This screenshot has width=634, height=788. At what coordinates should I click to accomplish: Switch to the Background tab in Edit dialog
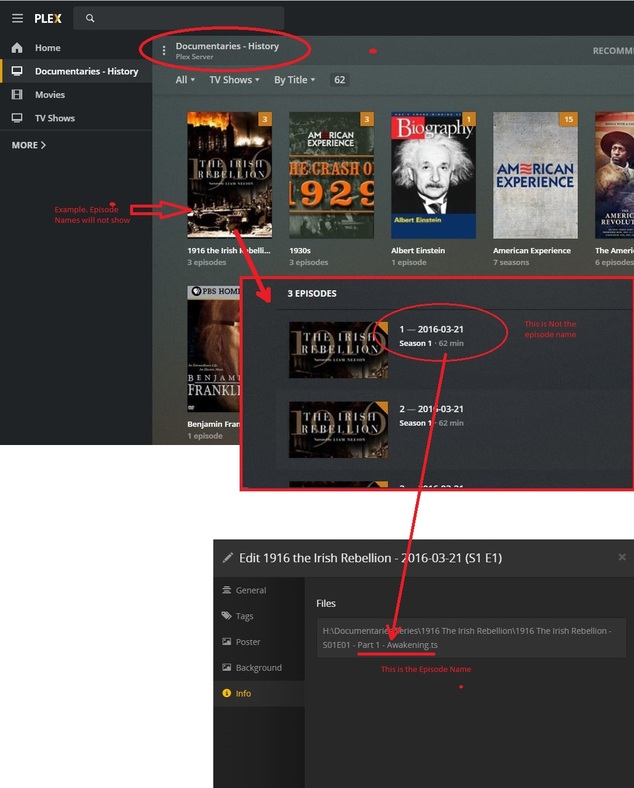click(x=259, y=667)
